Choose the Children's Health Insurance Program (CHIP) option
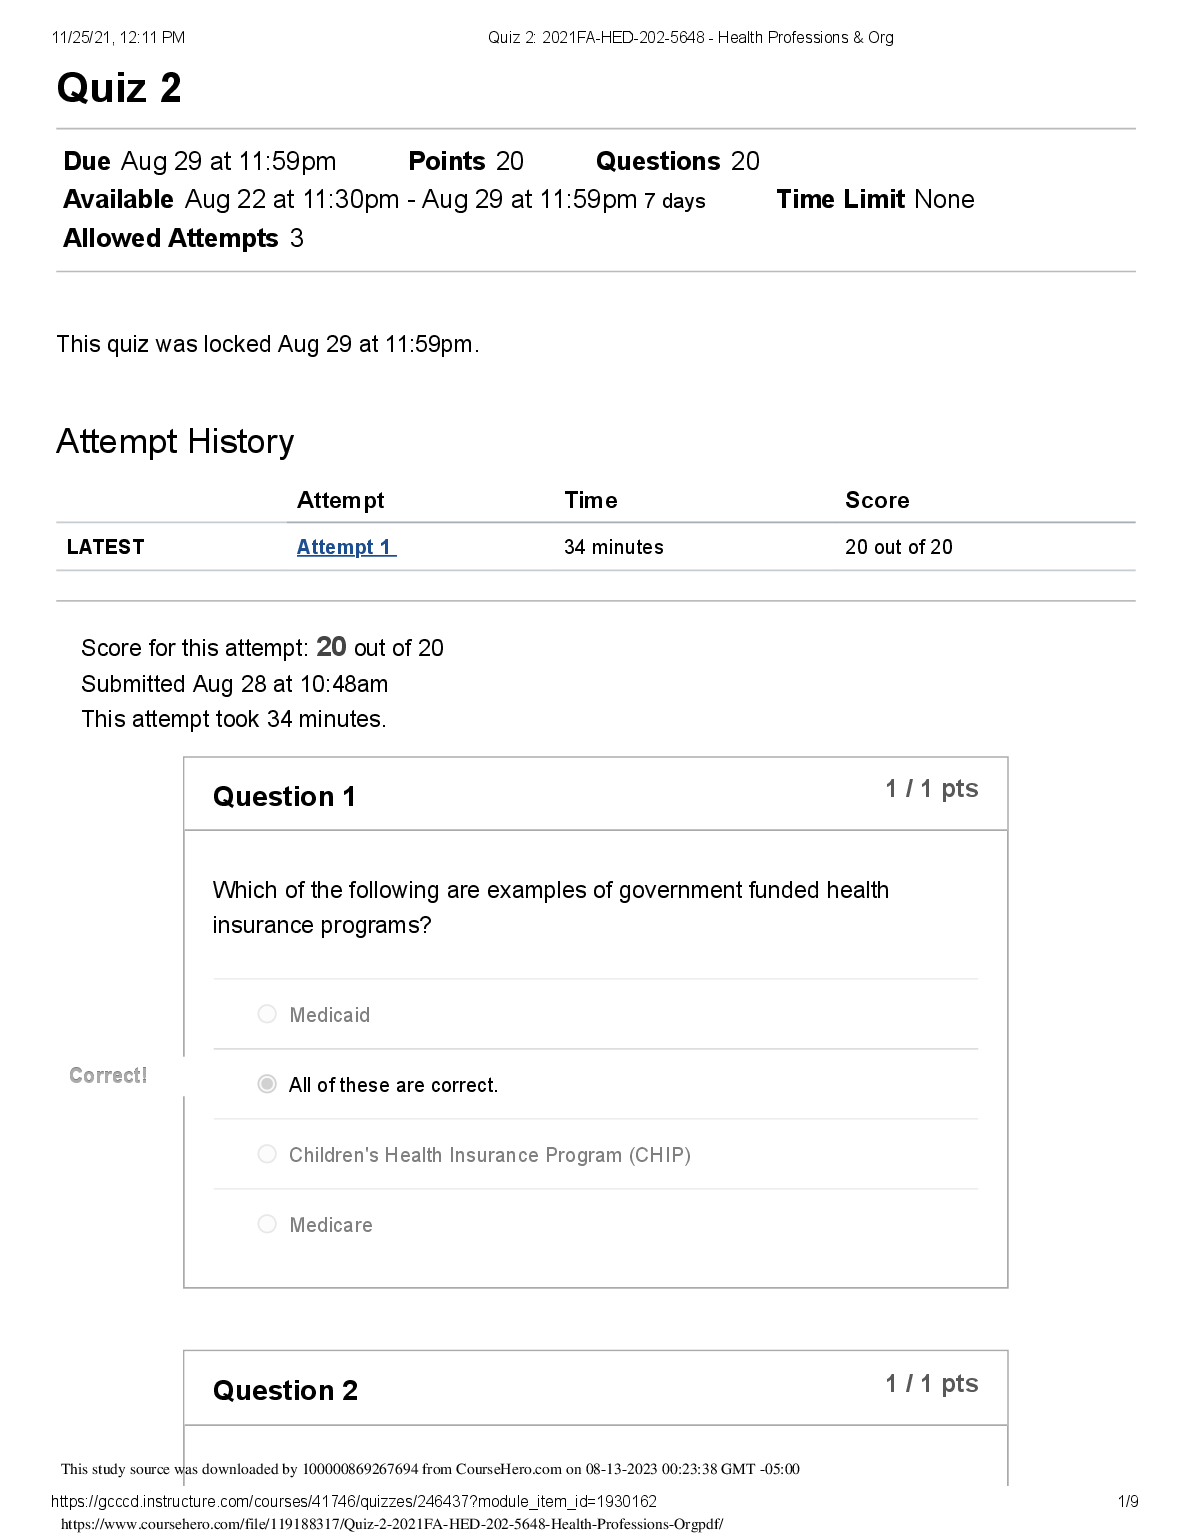 pyautogui.click(x=267, y=1154)
